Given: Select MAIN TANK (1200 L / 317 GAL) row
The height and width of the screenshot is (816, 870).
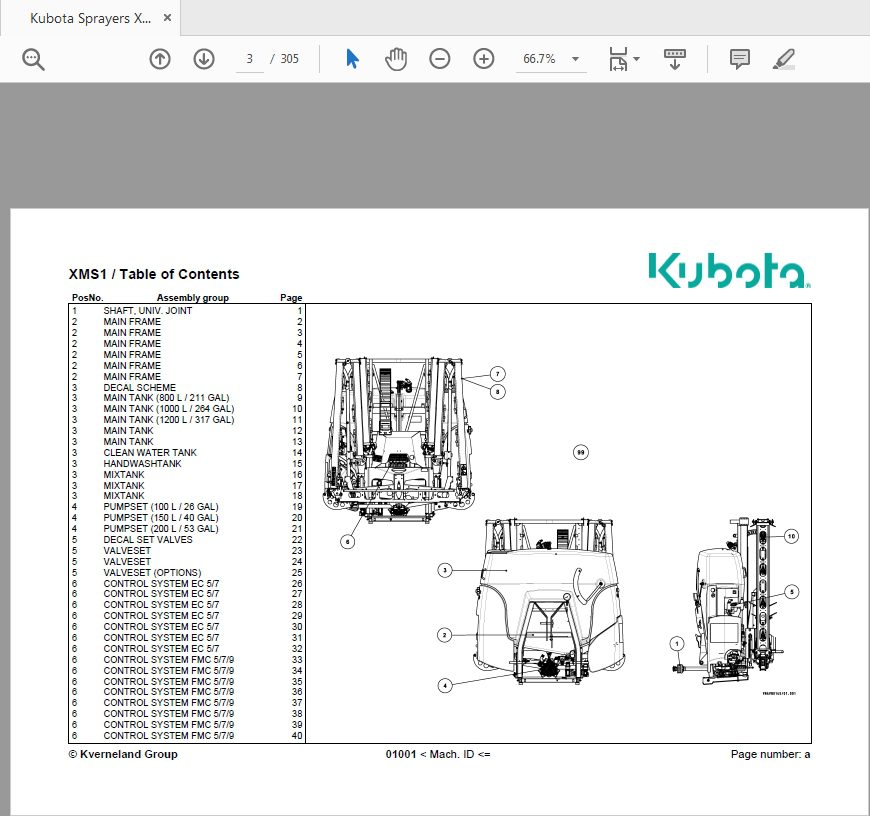Looking at the screenshot, I should pos(187,420).
